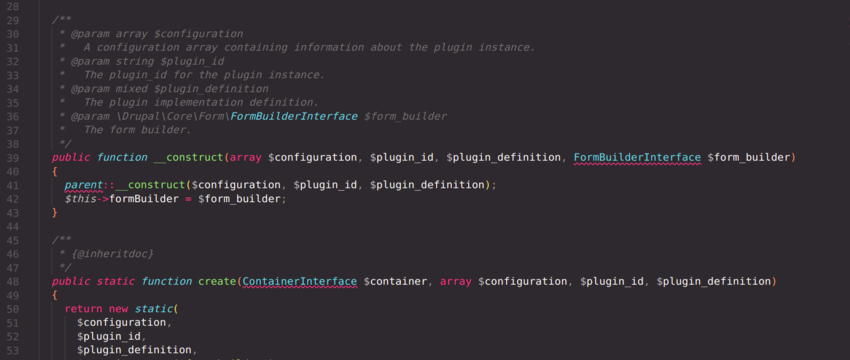Place cursor on __construct function name
Image resolution: width=850 pixels, height=360 pixels.
pos(189,158)
